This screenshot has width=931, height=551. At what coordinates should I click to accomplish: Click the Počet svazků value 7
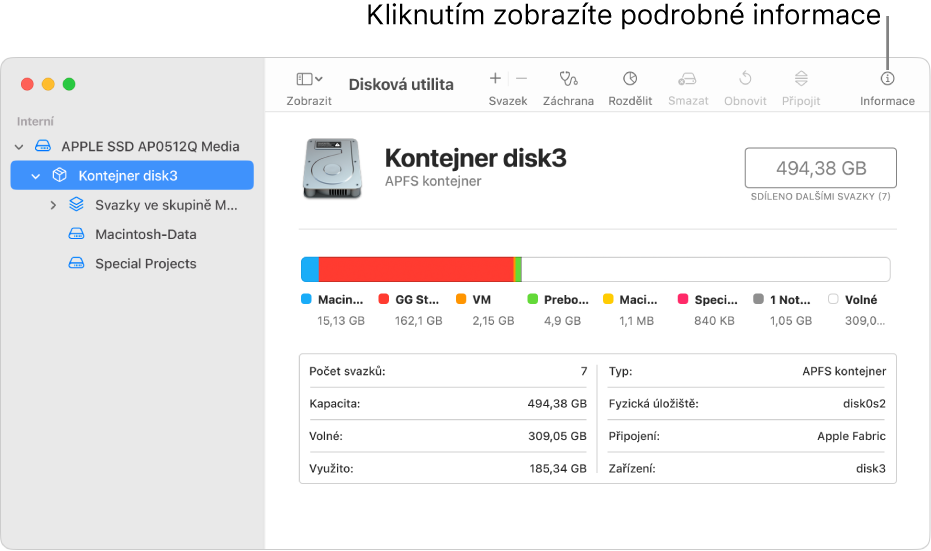[x=584, y=371]
